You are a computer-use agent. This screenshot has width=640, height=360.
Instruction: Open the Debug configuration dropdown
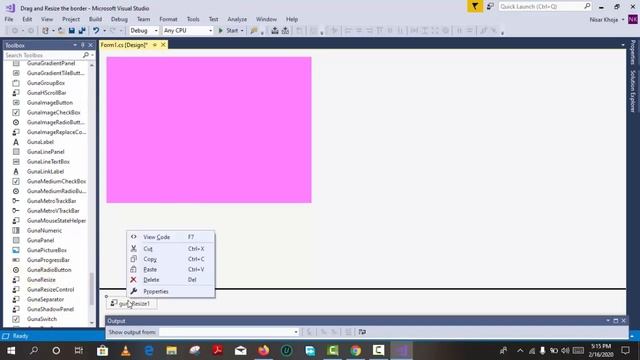pos(144,31)
